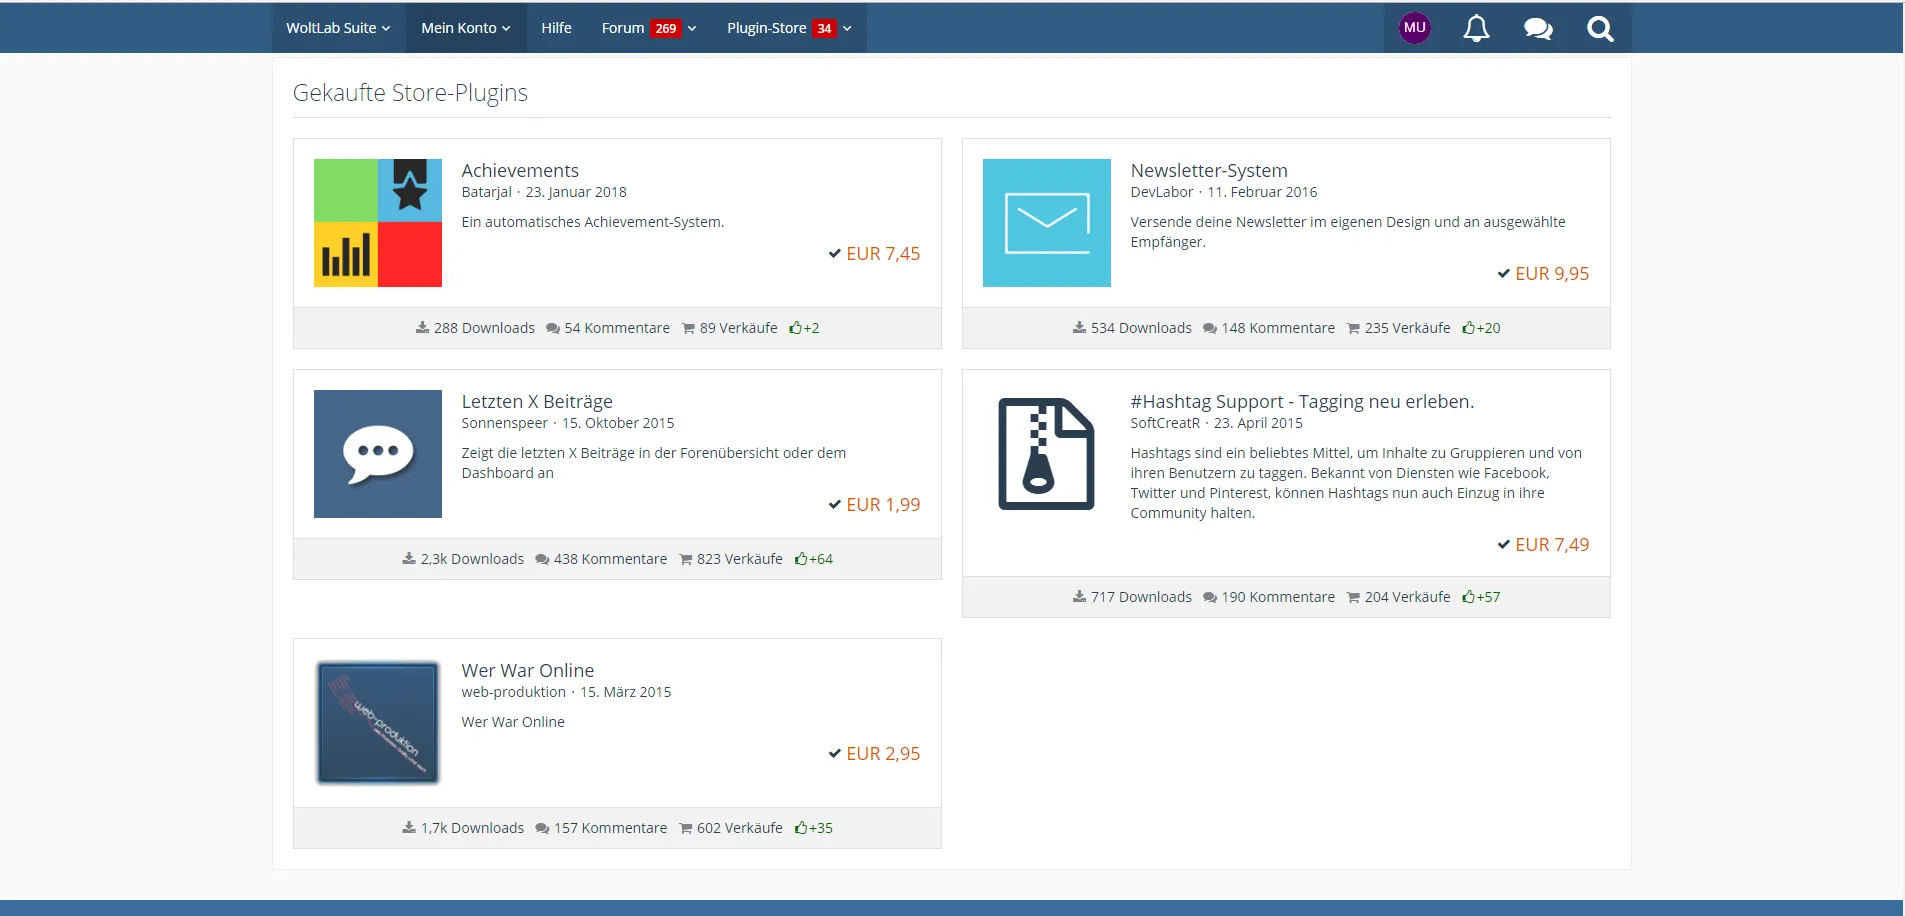1905x916 pixels.
Task: Expand the Mein Konto menu
Action: [x=465, y=28]
